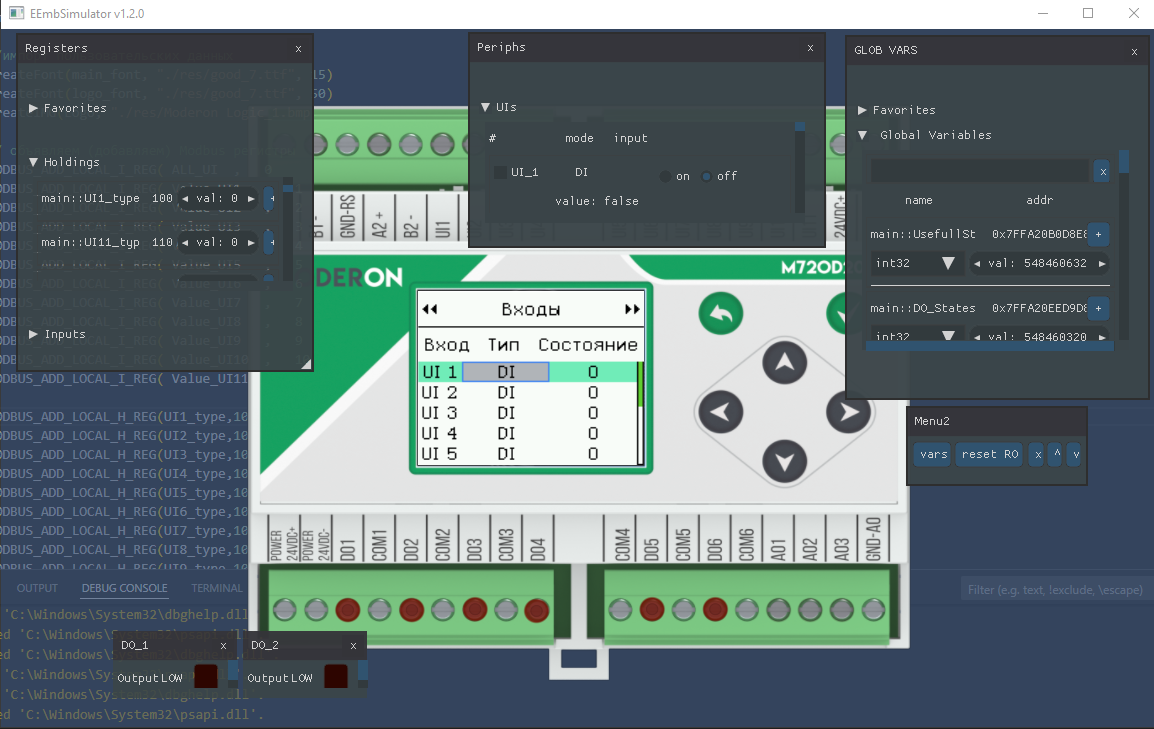Click the GLOB VARS vertical scrollbar

1124,246
